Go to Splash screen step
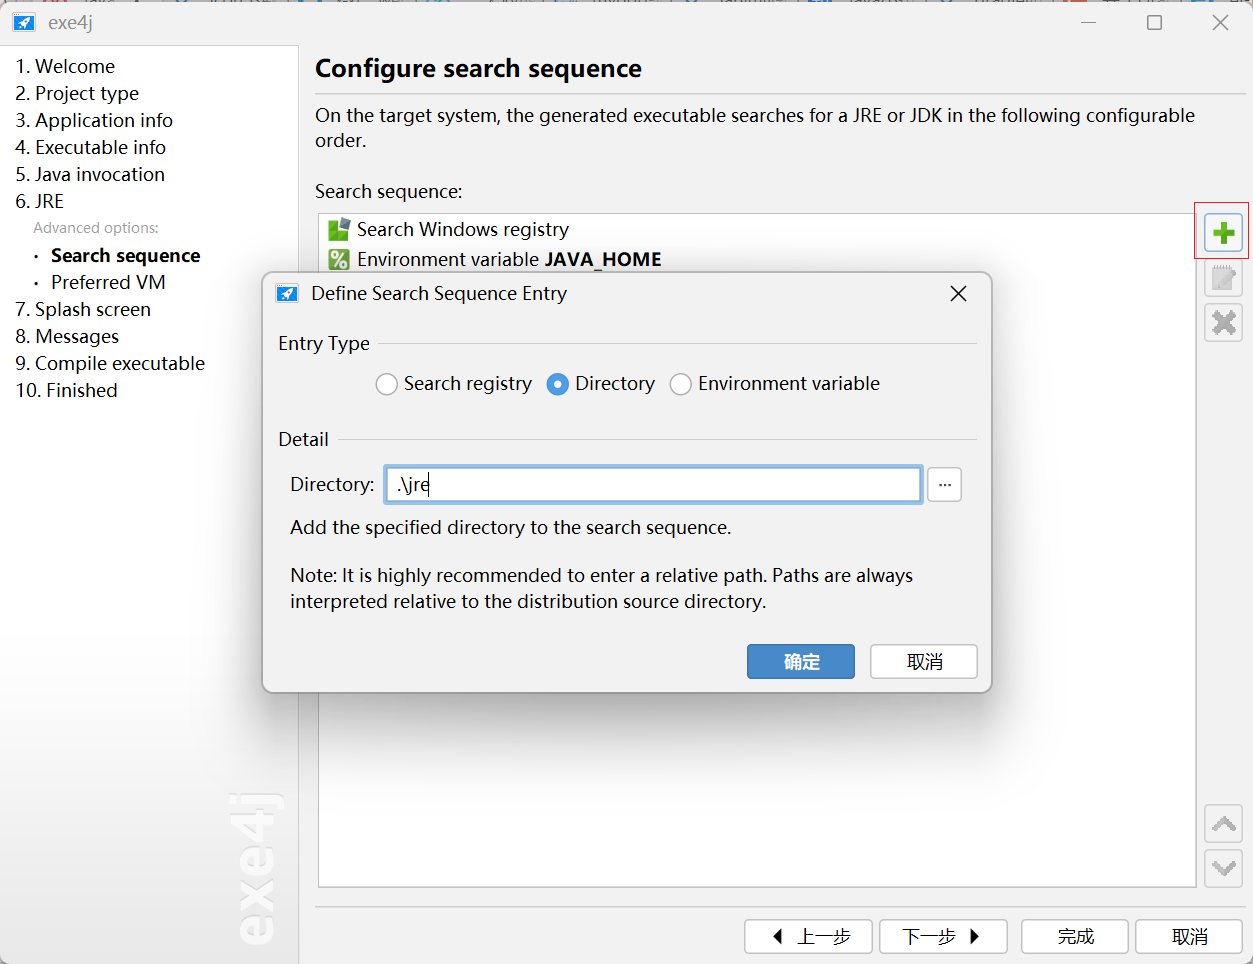The image size is (1253, 964). [x=83, y=310]
